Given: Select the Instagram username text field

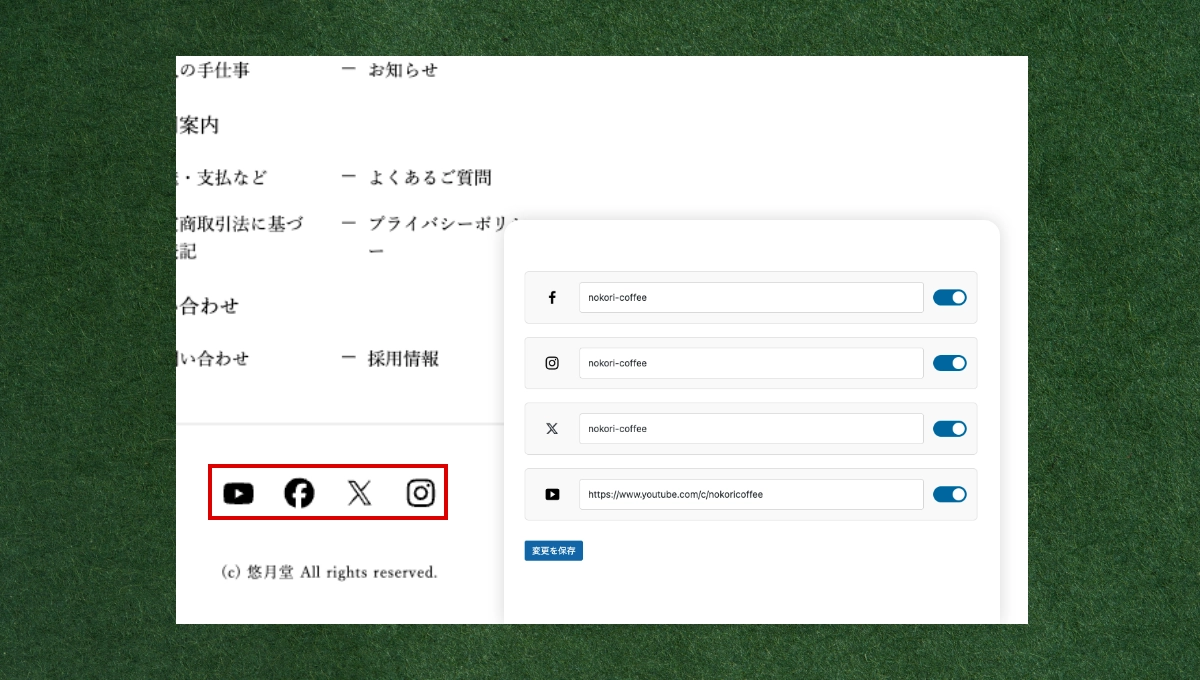Looking at the screenshot, I should (x=750, y=363).
